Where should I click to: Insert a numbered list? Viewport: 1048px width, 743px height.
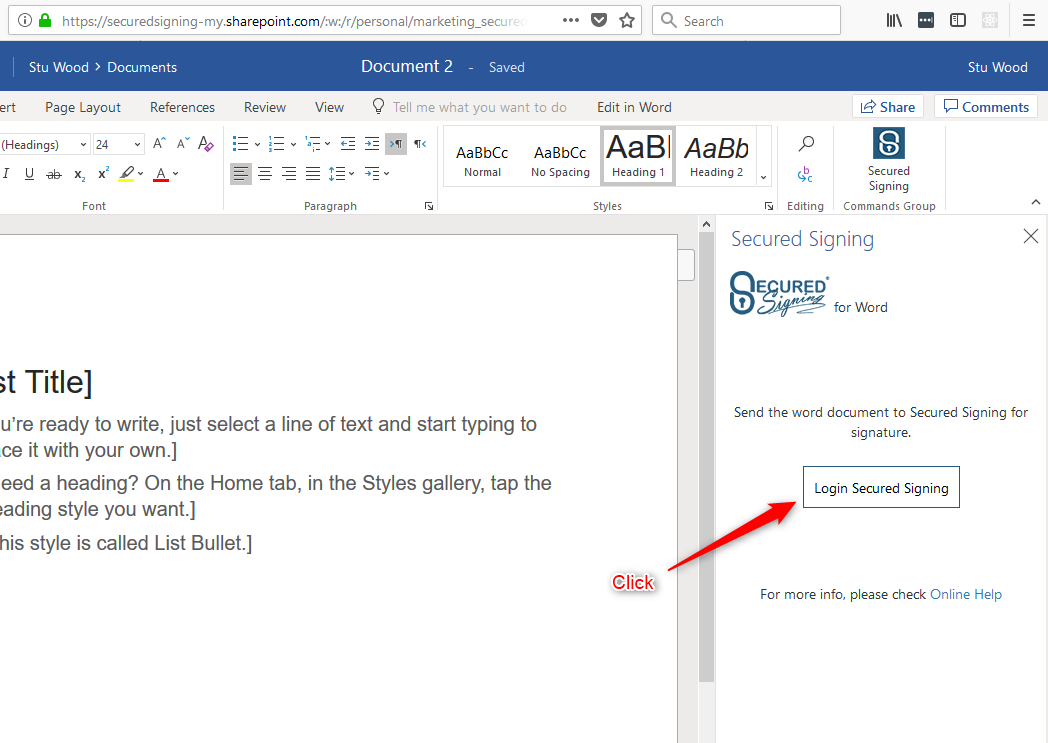pyautogui.click(x=277, y=144)
